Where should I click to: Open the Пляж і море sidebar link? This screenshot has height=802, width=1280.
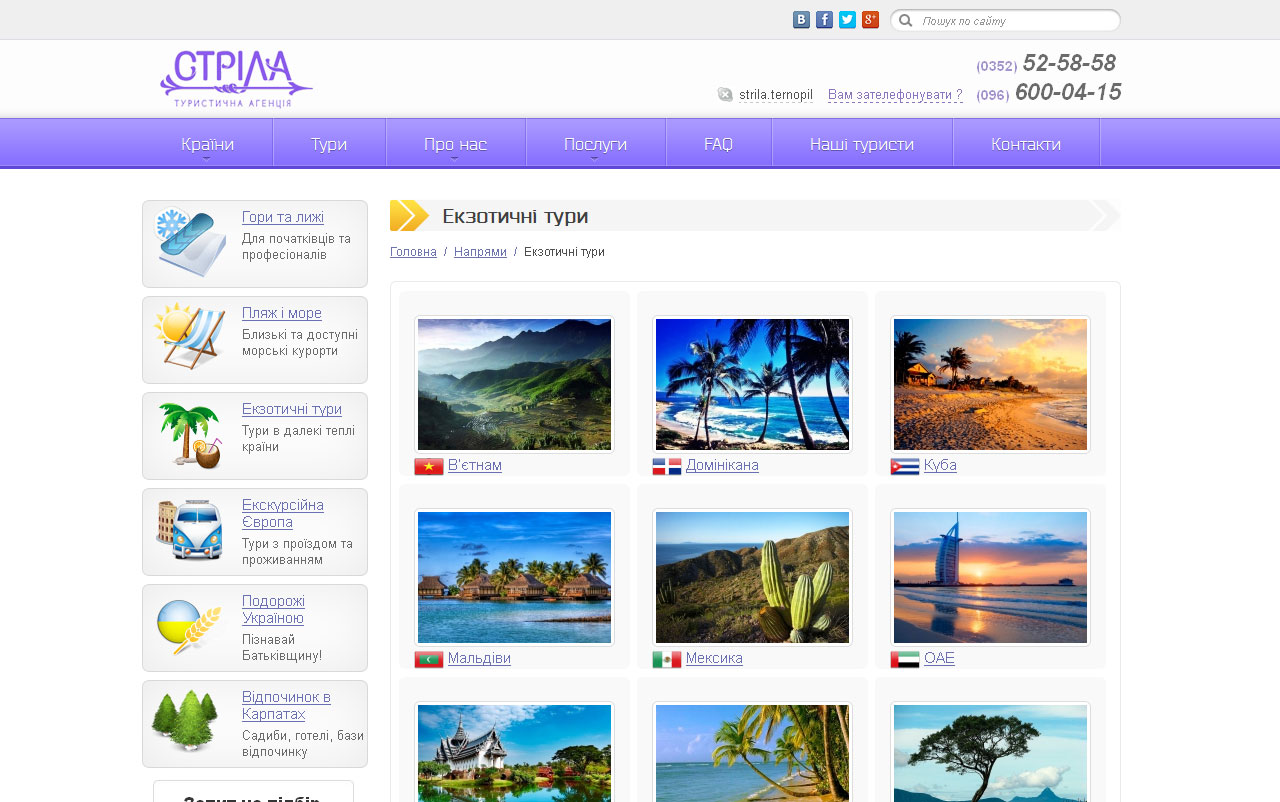(x=282, y=313)
